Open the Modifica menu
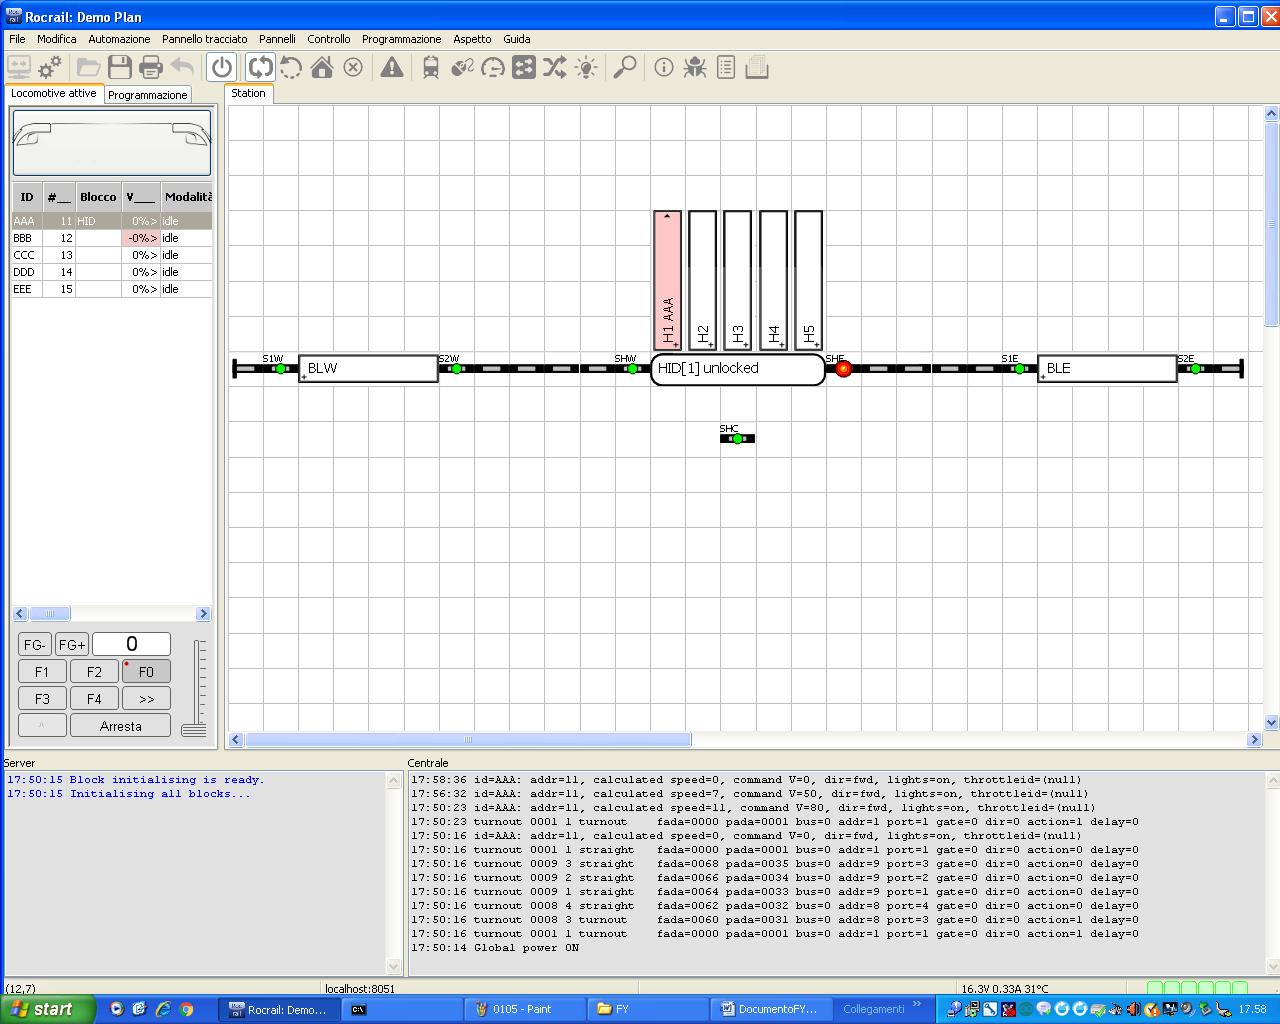The image size is (1280, 1024). click(x=57, y=39)
